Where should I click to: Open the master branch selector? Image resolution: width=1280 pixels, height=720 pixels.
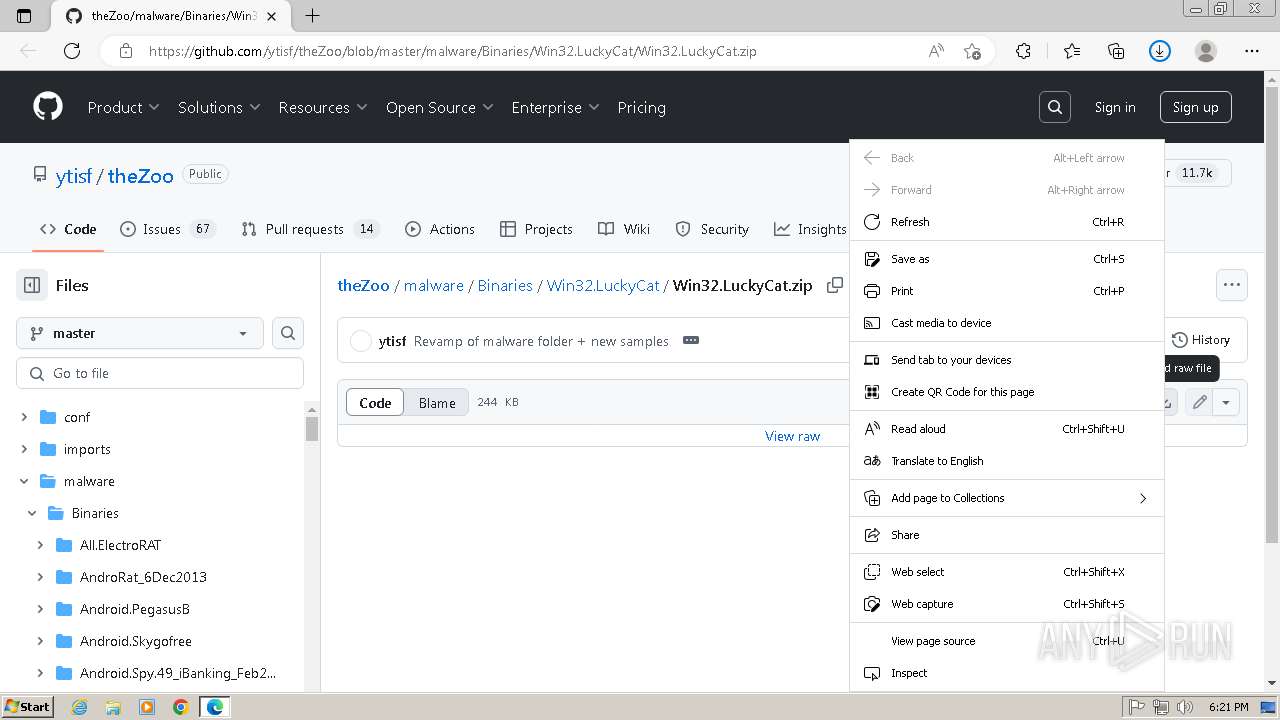(x=140, y=333)
